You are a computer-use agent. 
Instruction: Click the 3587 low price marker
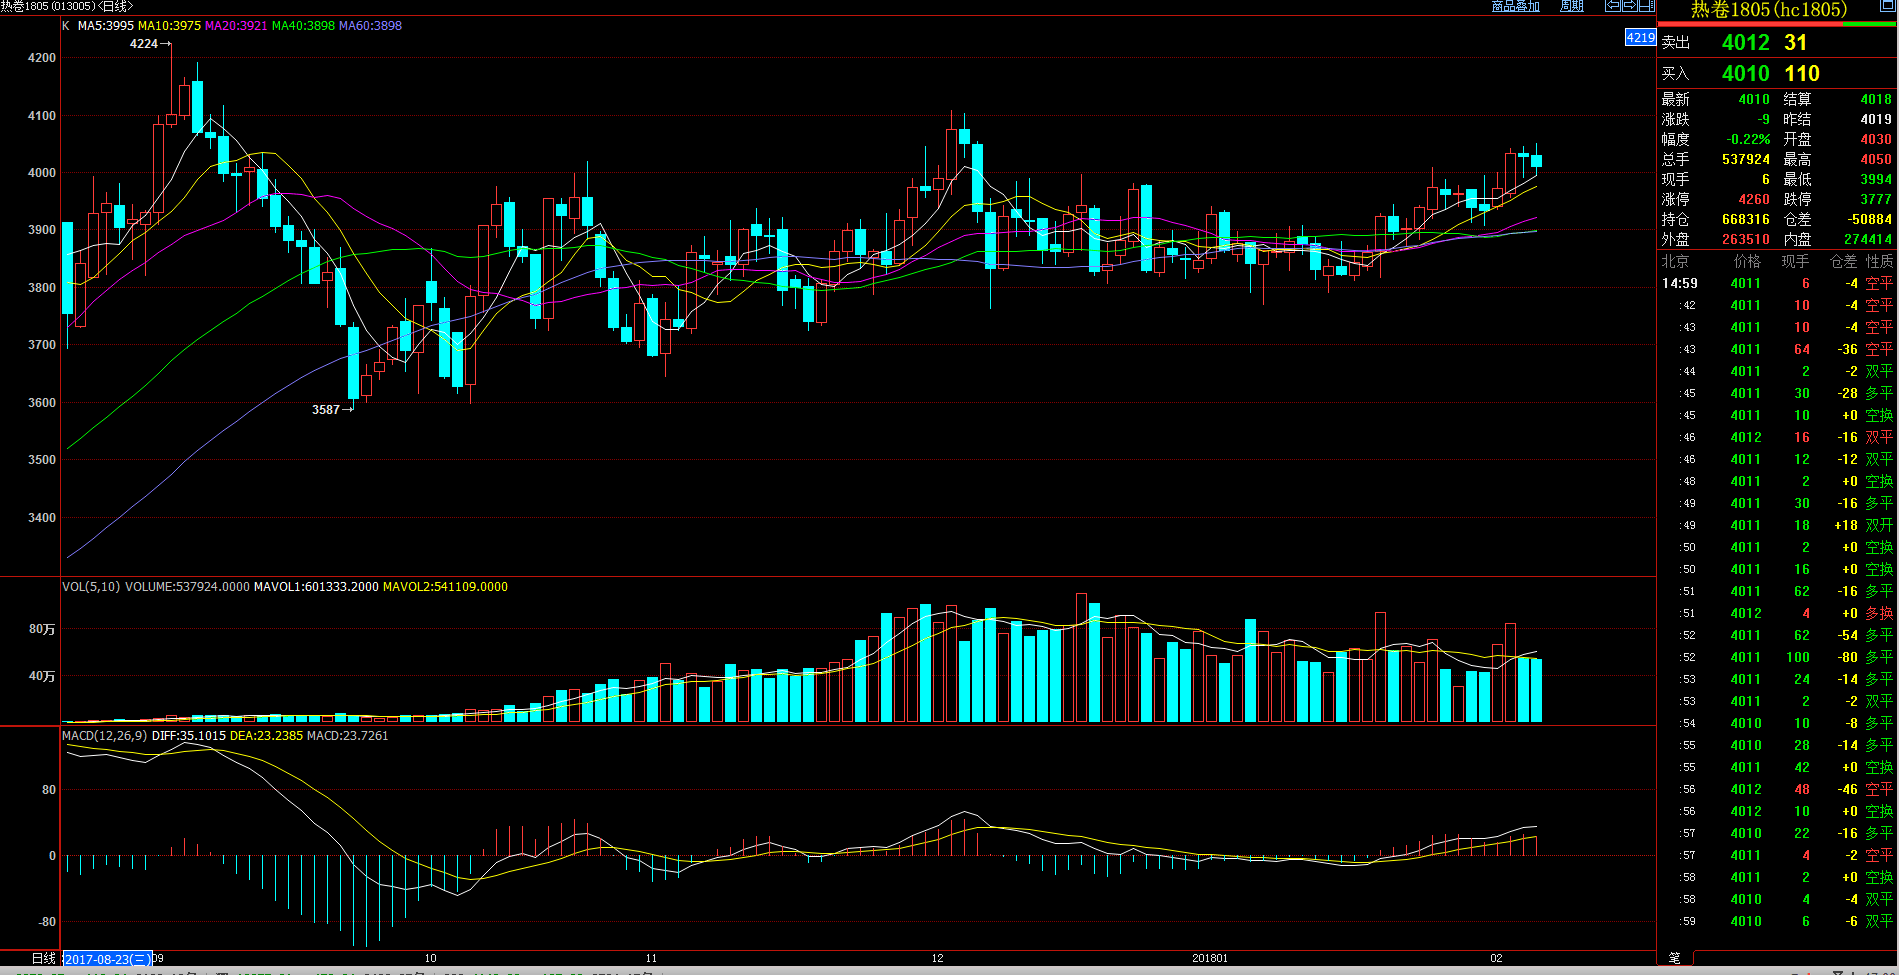[326, 410]
